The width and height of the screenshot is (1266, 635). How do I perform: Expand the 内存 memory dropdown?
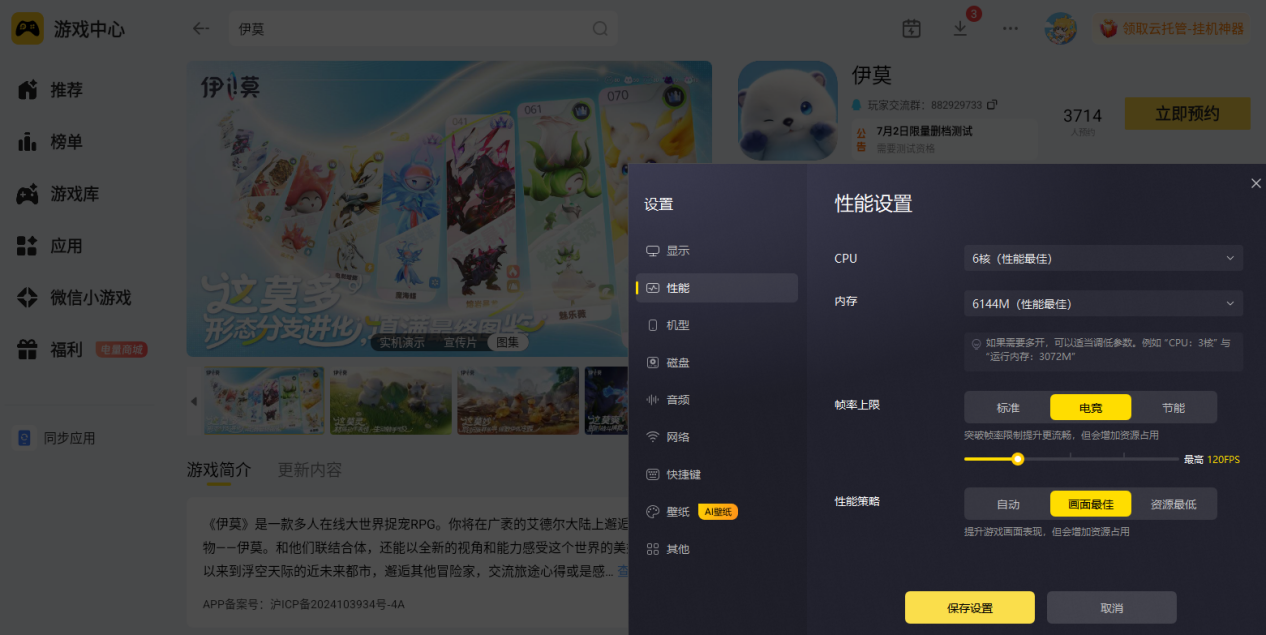(1103, 303)
